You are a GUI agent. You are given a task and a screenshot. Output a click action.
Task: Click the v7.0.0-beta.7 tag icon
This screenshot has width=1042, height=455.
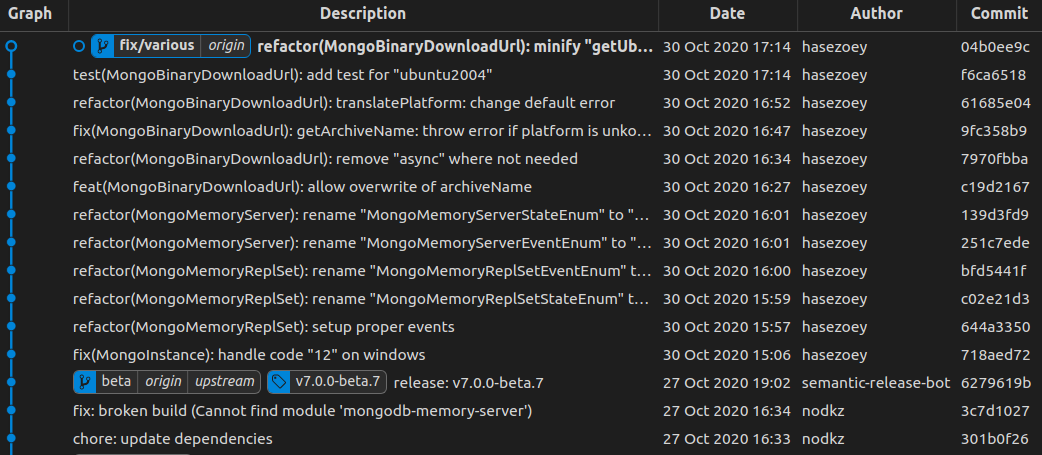coord(279,382)
